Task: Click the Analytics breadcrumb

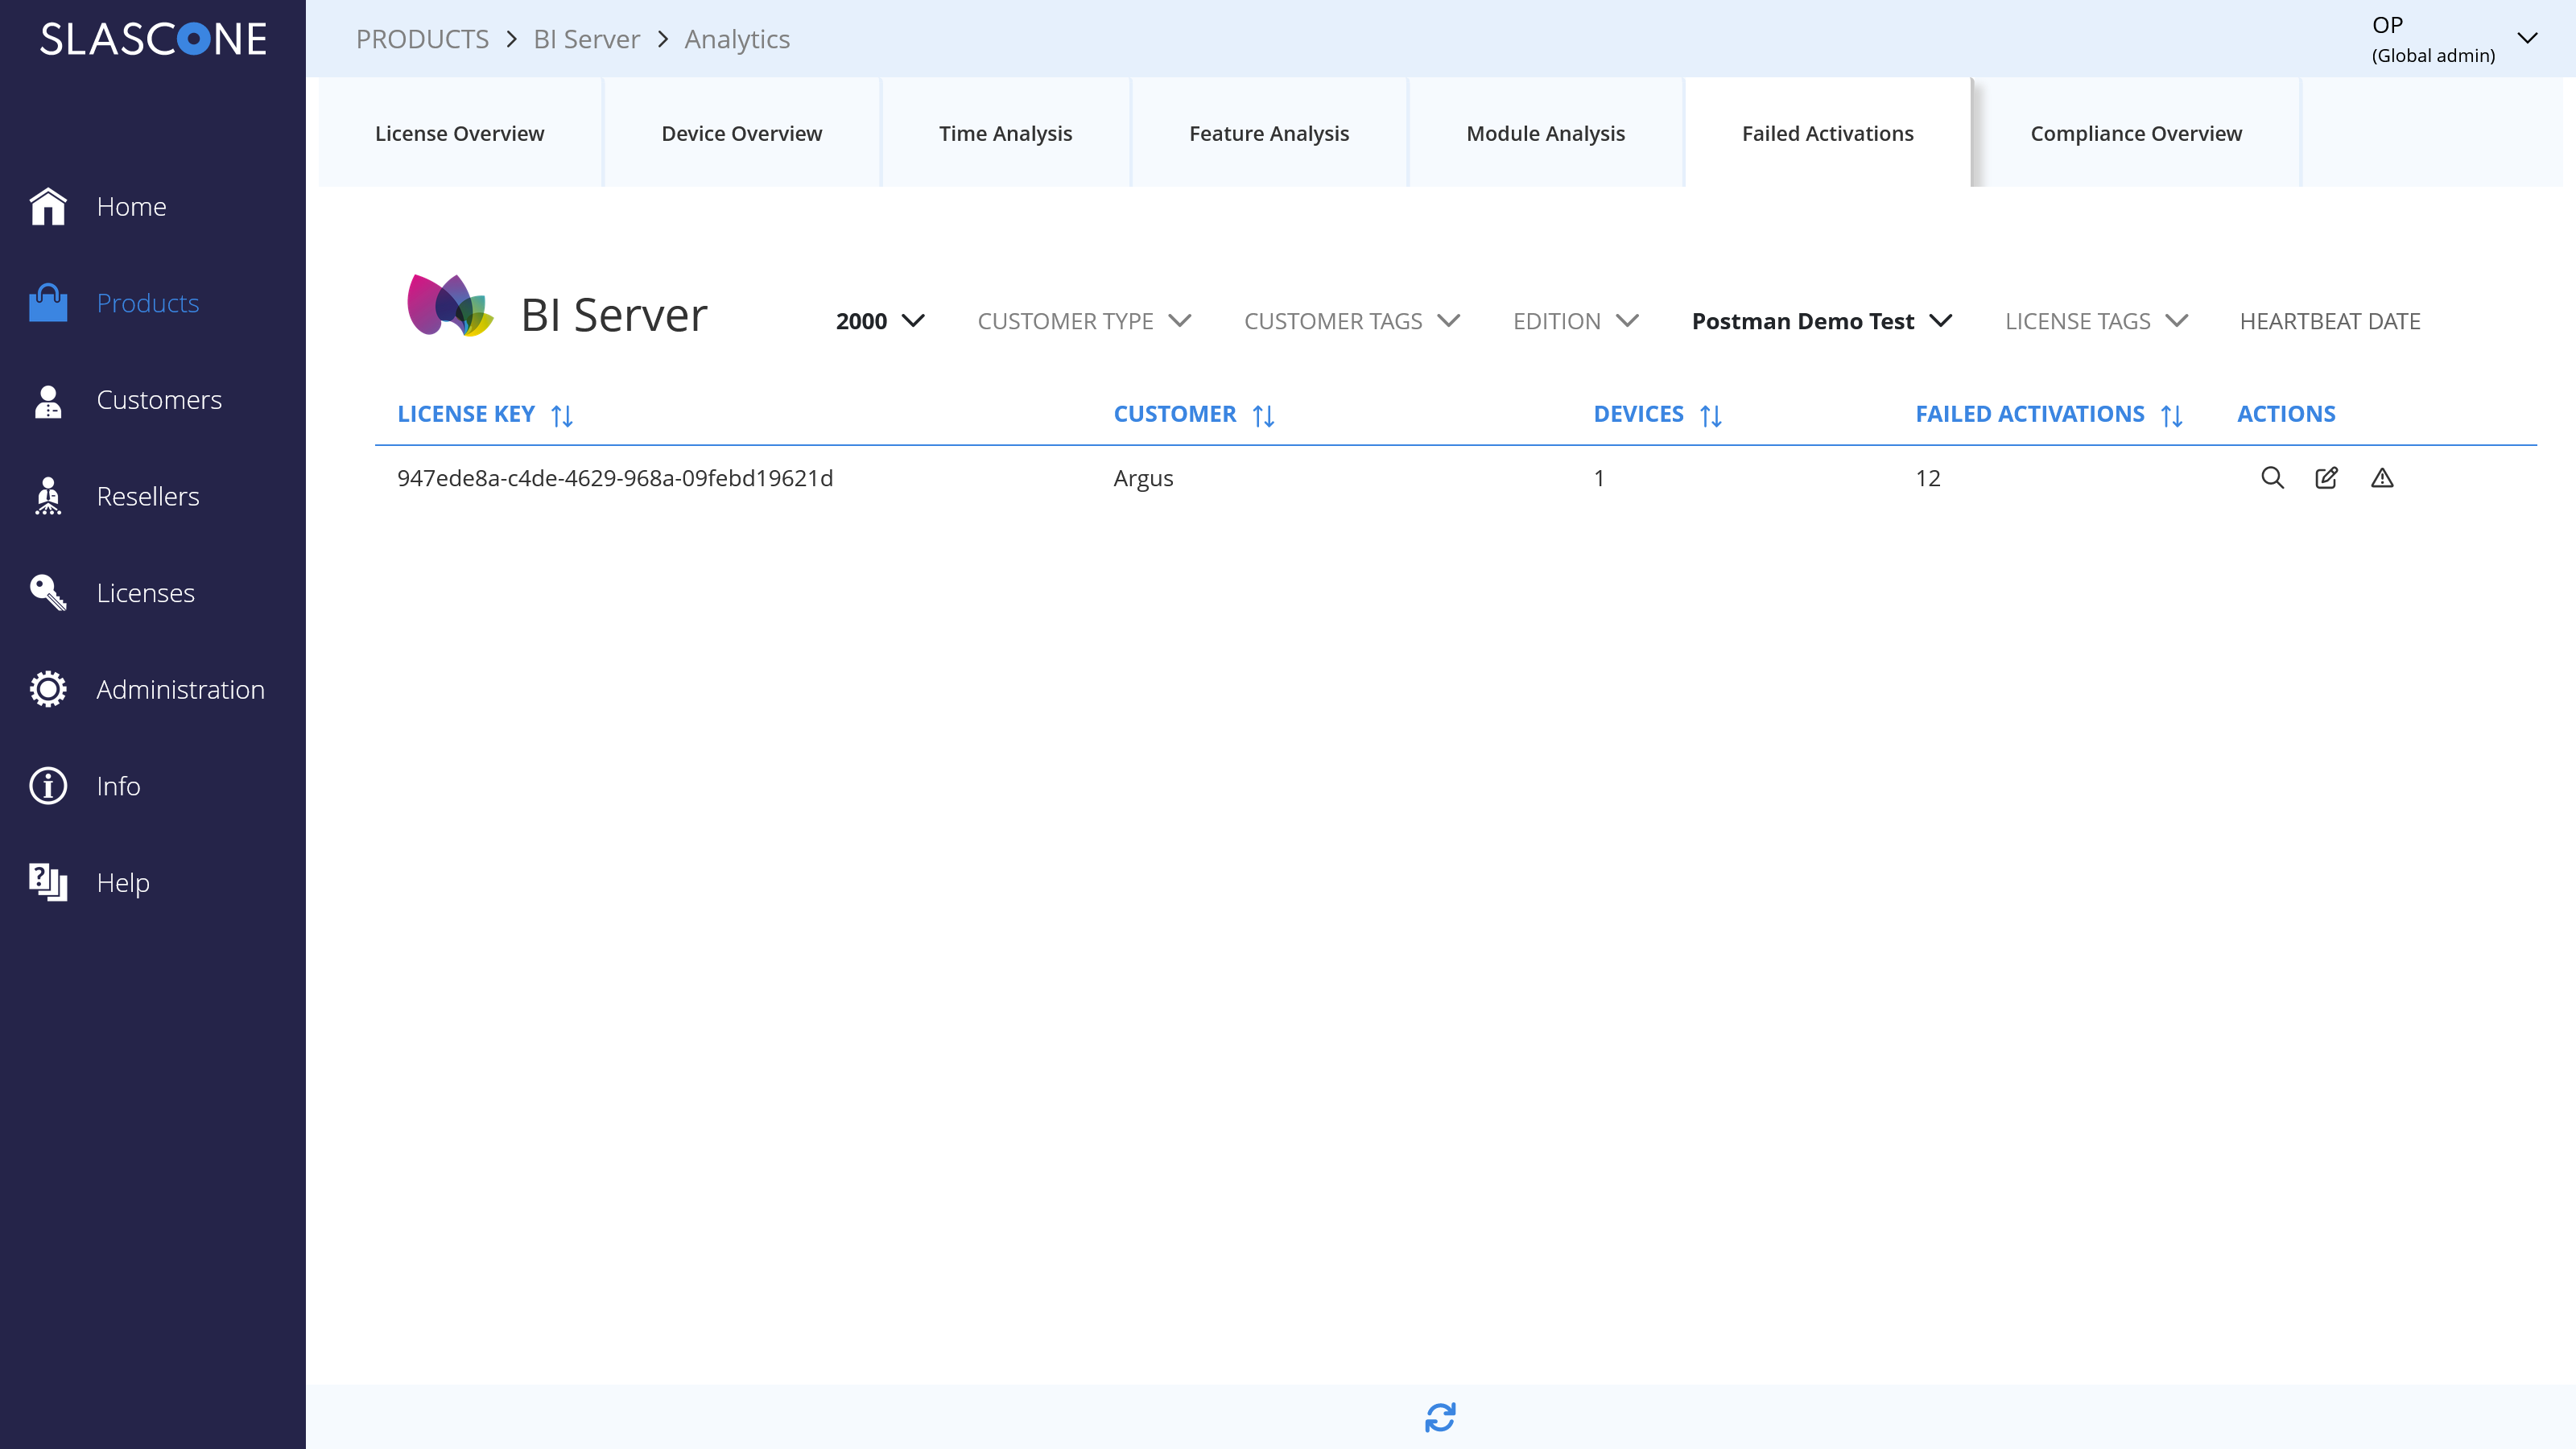Action: (737, 39)
